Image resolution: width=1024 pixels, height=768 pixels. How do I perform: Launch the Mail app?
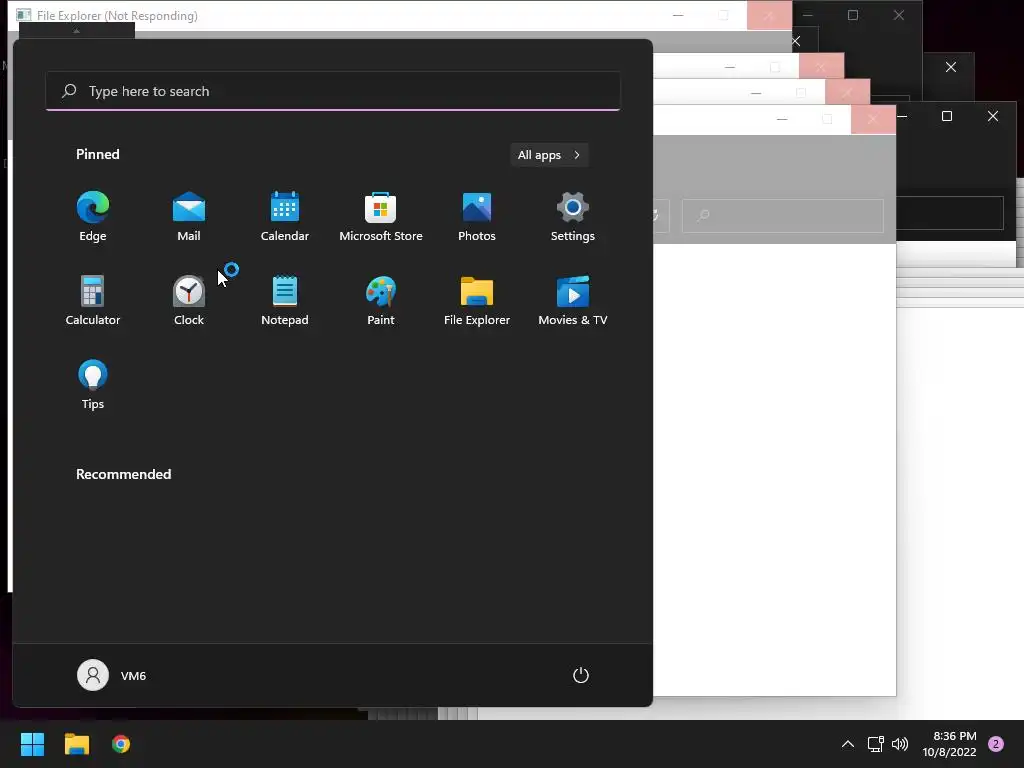click(189, 217)
